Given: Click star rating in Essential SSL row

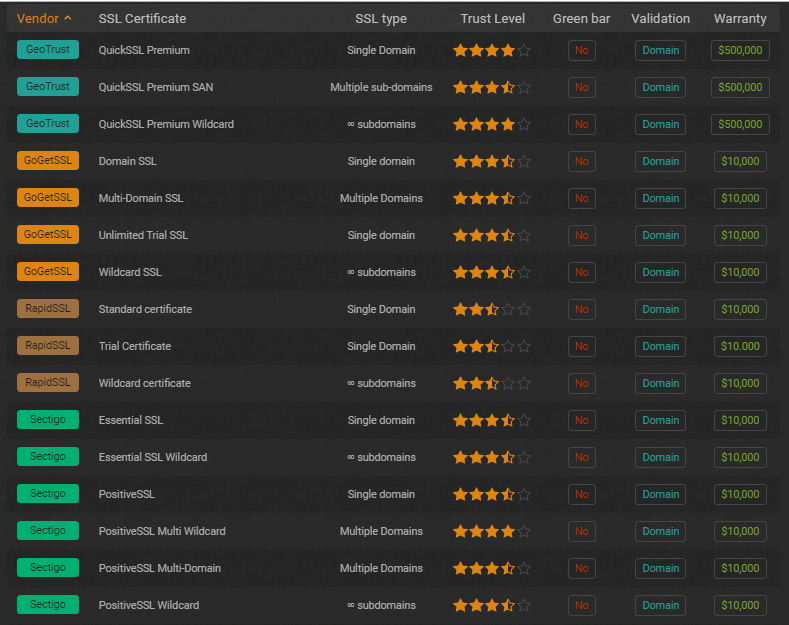Looking at the screenshot, I should [x=492, y=420].
